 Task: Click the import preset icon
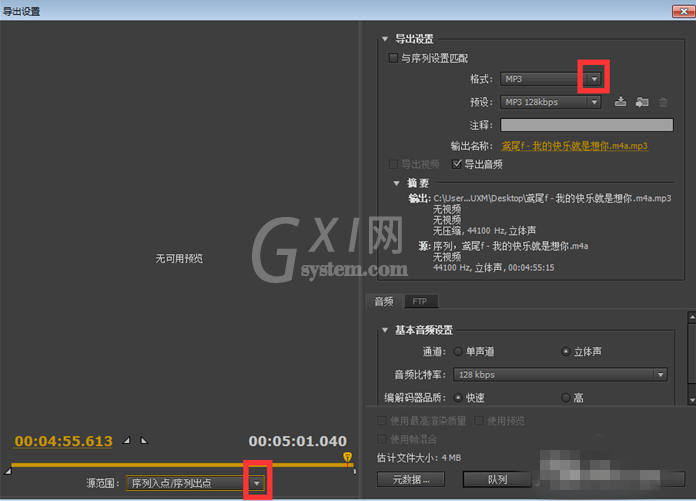pyautogui.click(x=642, y=102)
